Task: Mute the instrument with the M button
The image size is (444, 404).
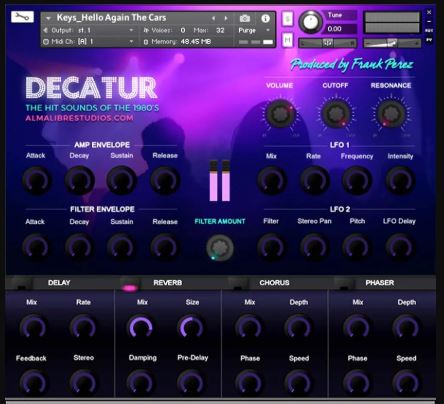Action: tap(287, 40)
